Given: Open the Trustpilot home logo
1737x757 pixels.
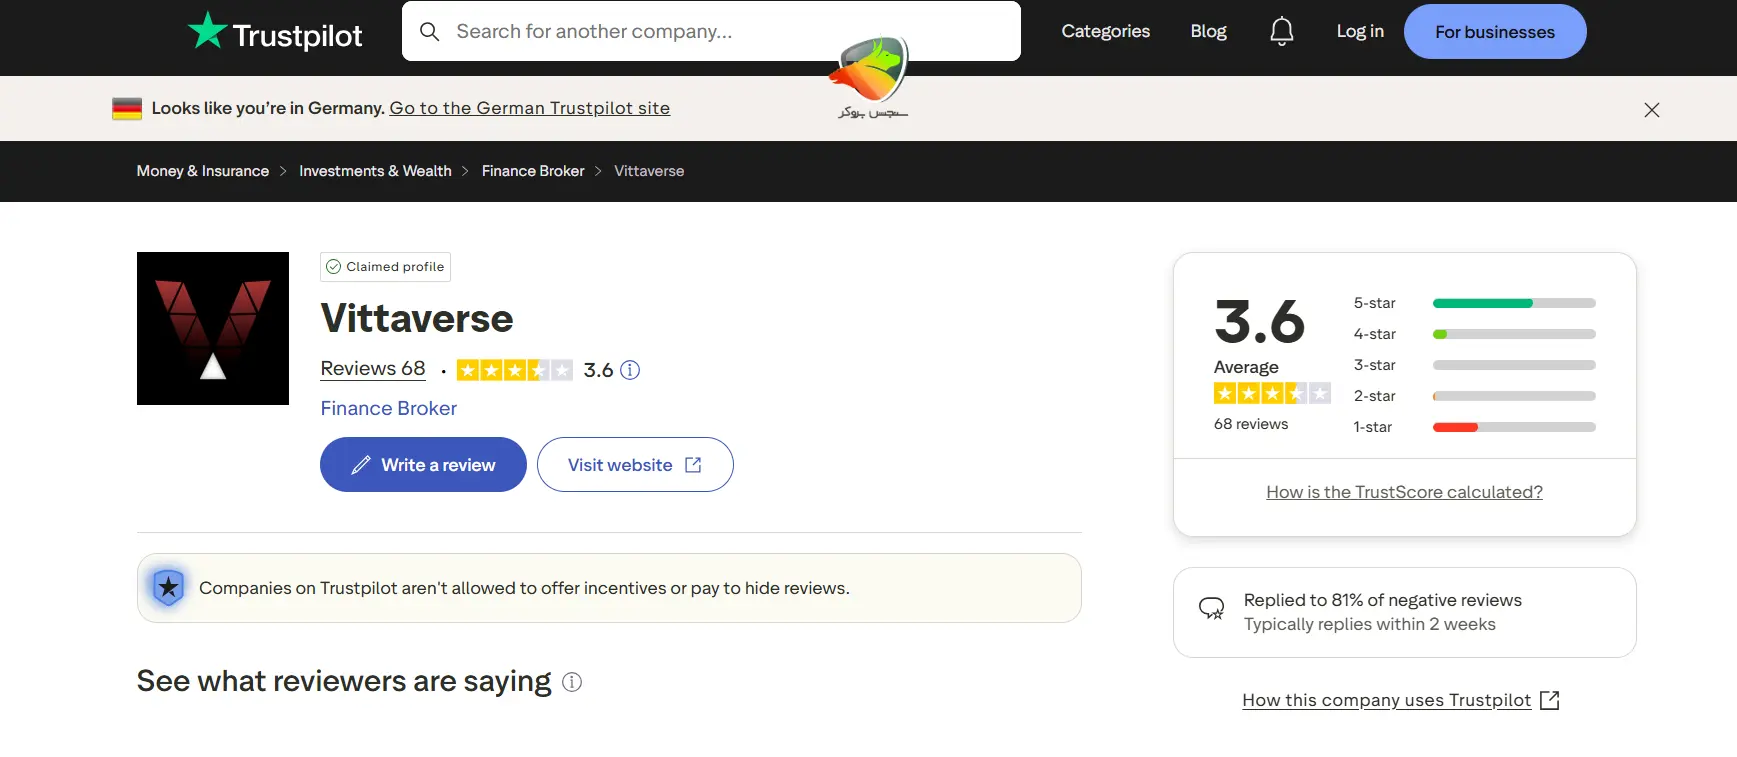Looking at the screenshot, I should coord(275,32).
